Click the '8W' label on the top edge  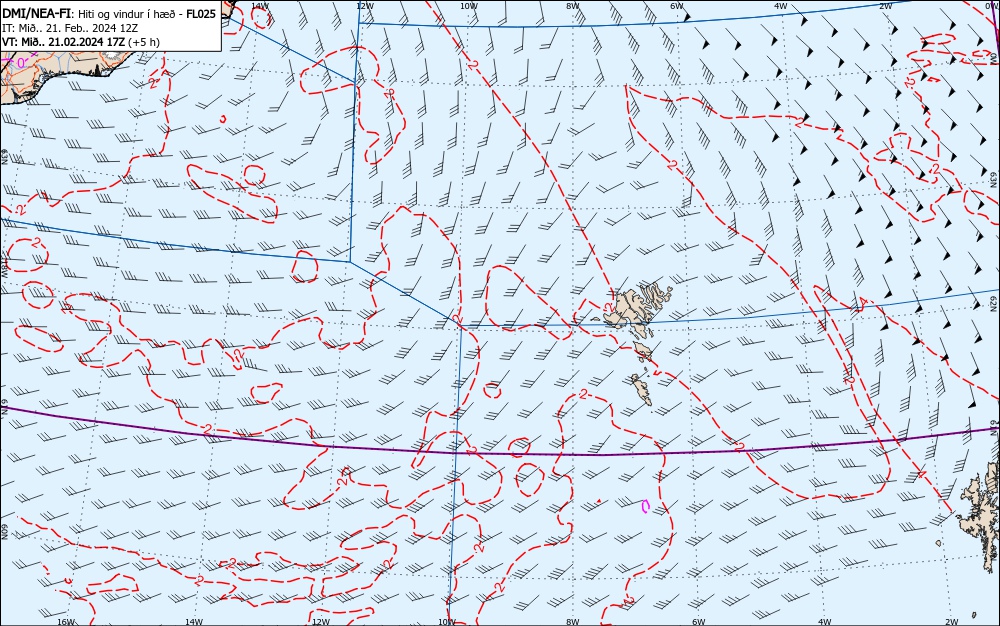tap(572, 6)
